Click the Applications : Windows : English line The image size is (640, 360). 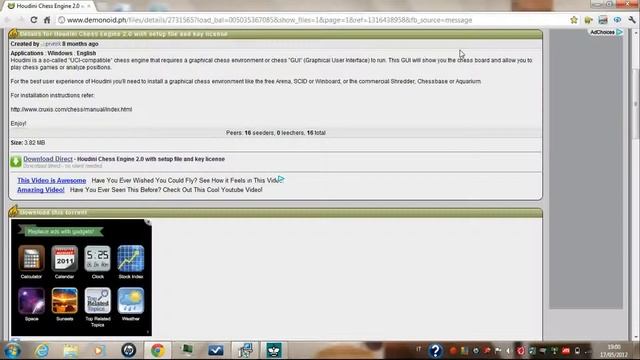point(53,53)
